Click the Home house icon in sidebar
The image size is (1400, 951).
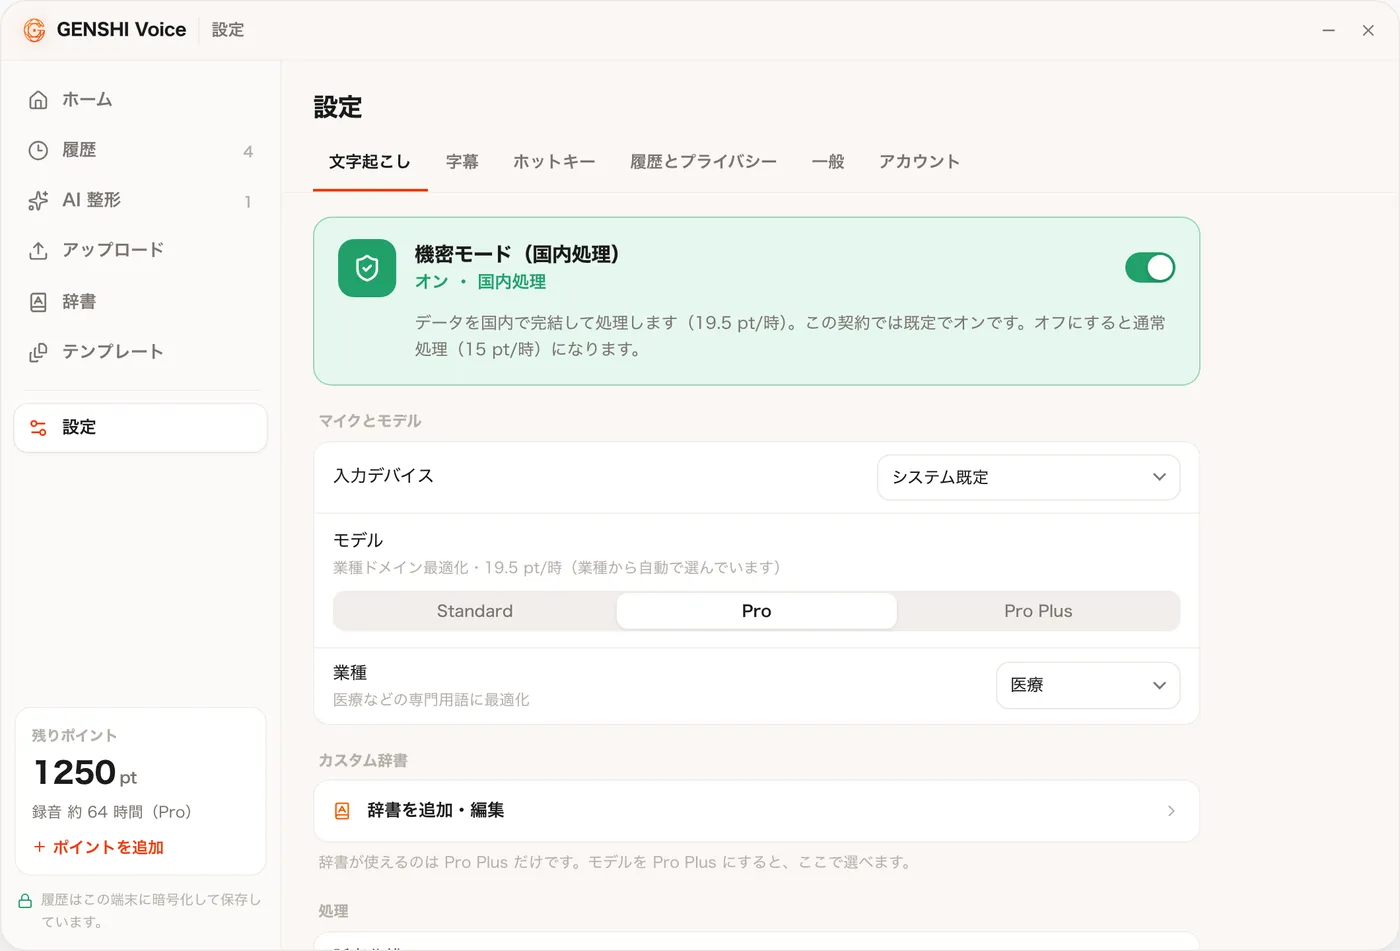38,100
